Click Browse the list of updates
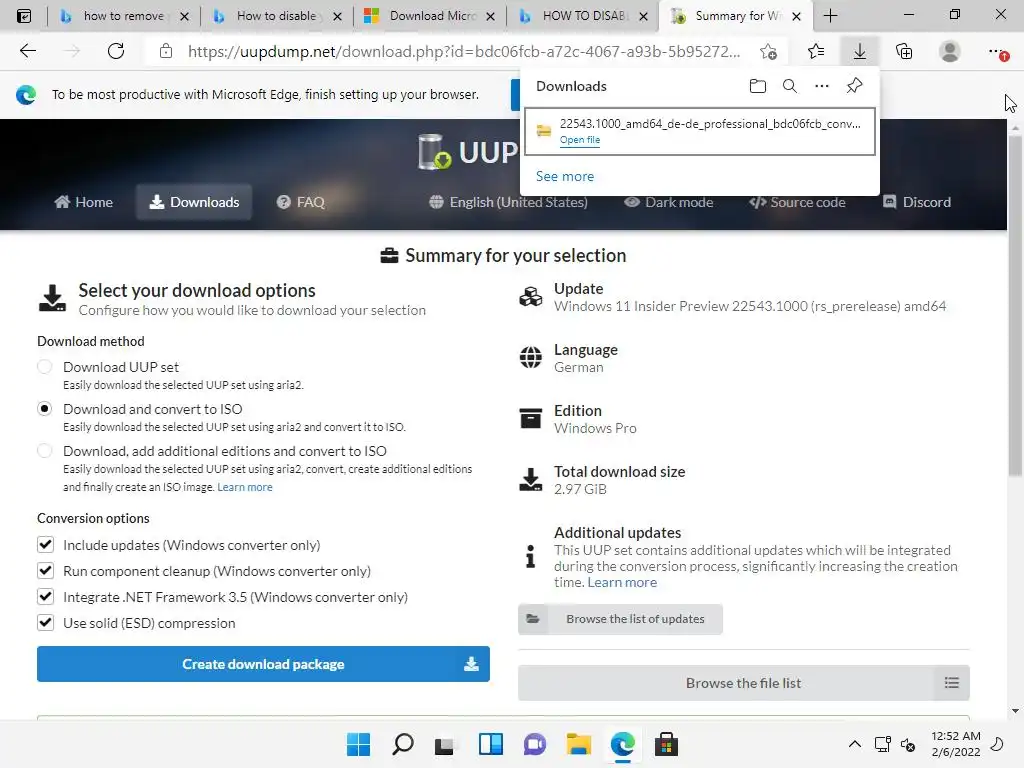The height and width of the screenshot is (768, 1024). (620, 618)
